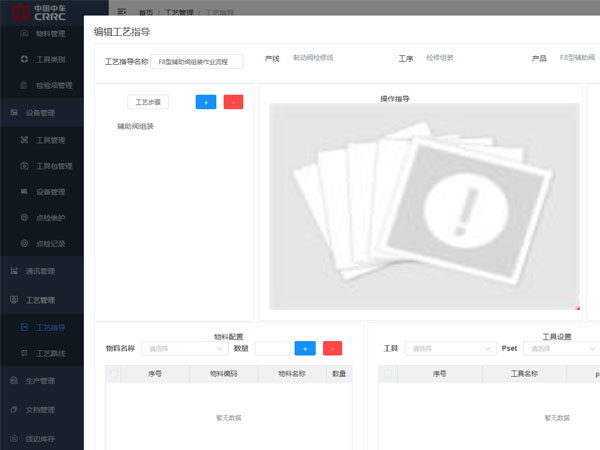600x450 pixels.
Task: Toggle select-all checkbox in tool table
Action: pos(387,374)
